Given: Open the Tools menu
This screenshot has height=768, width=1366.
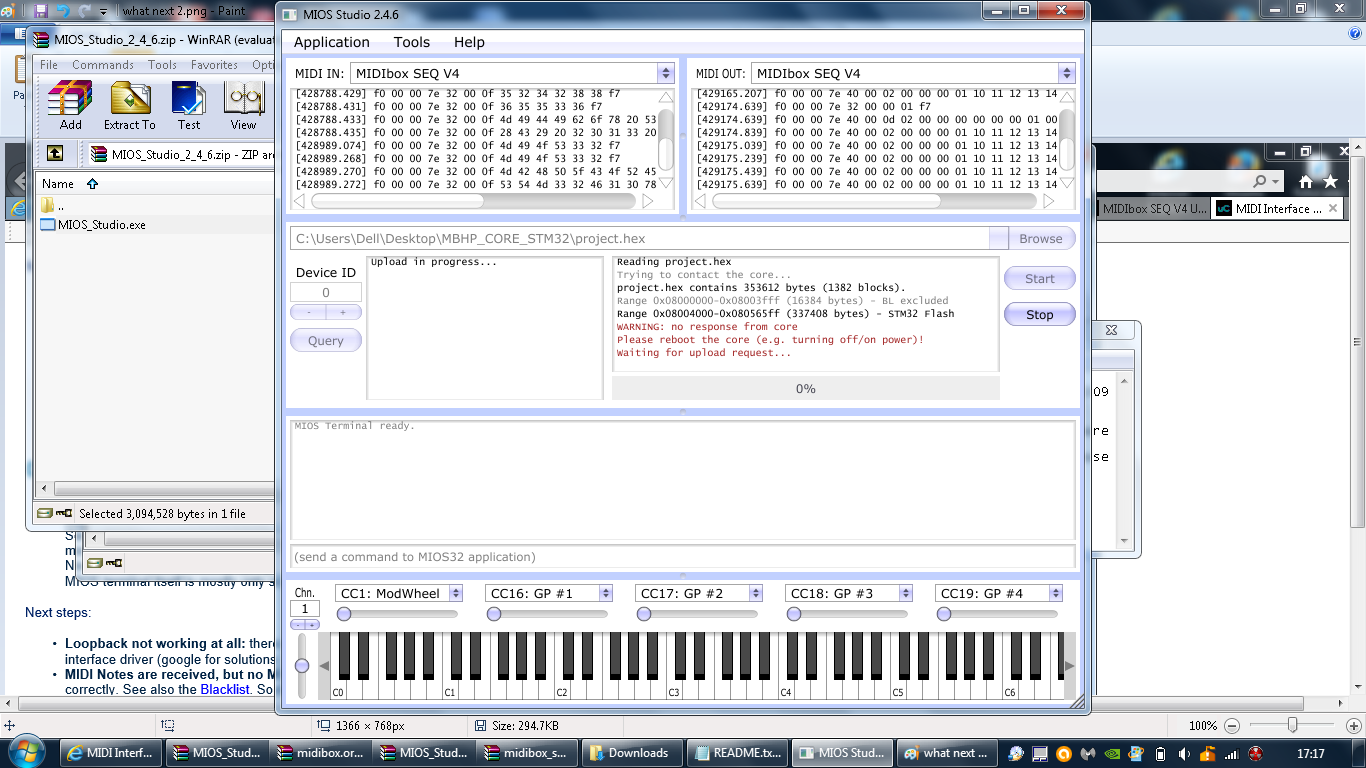Looking at the screenshot, I should click(411, 42).
